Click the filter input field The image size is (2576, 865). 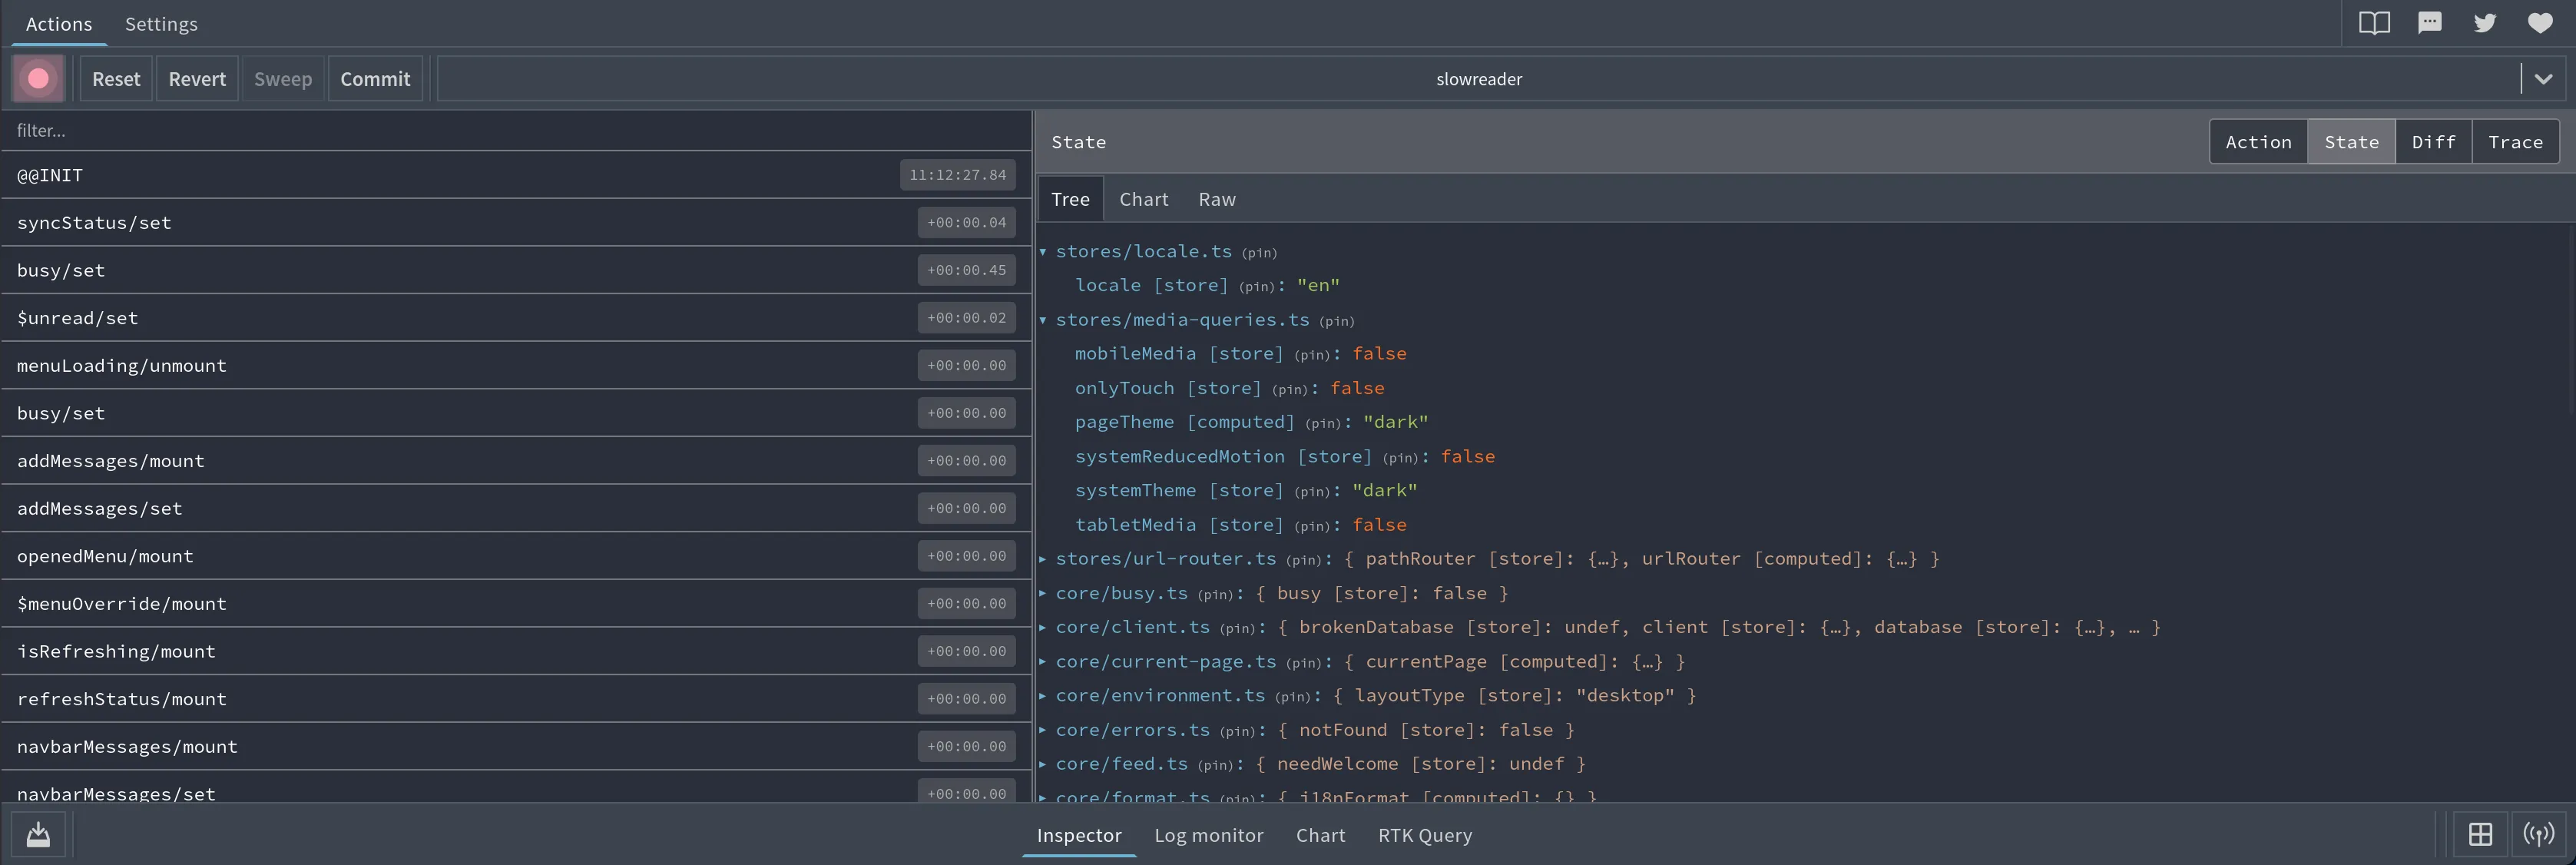click(x=516, y=131)
